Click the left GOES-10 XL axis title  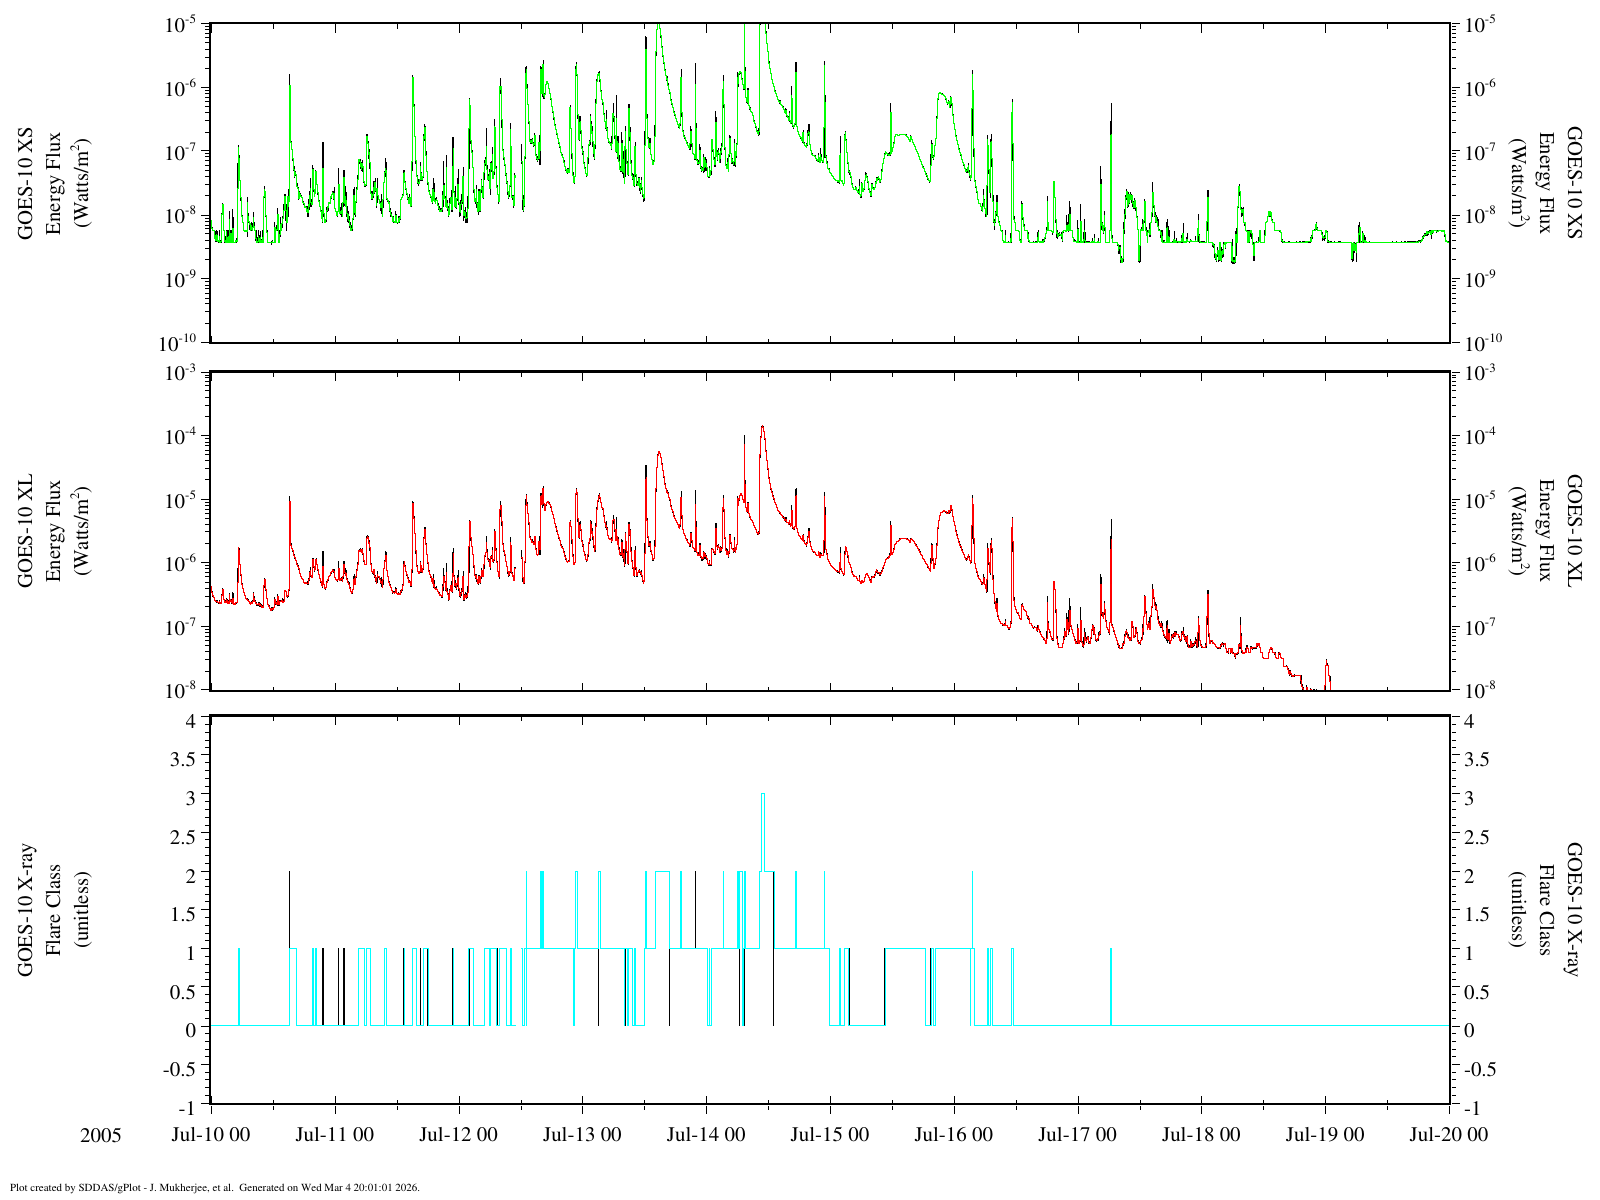[x=53, y=531]
